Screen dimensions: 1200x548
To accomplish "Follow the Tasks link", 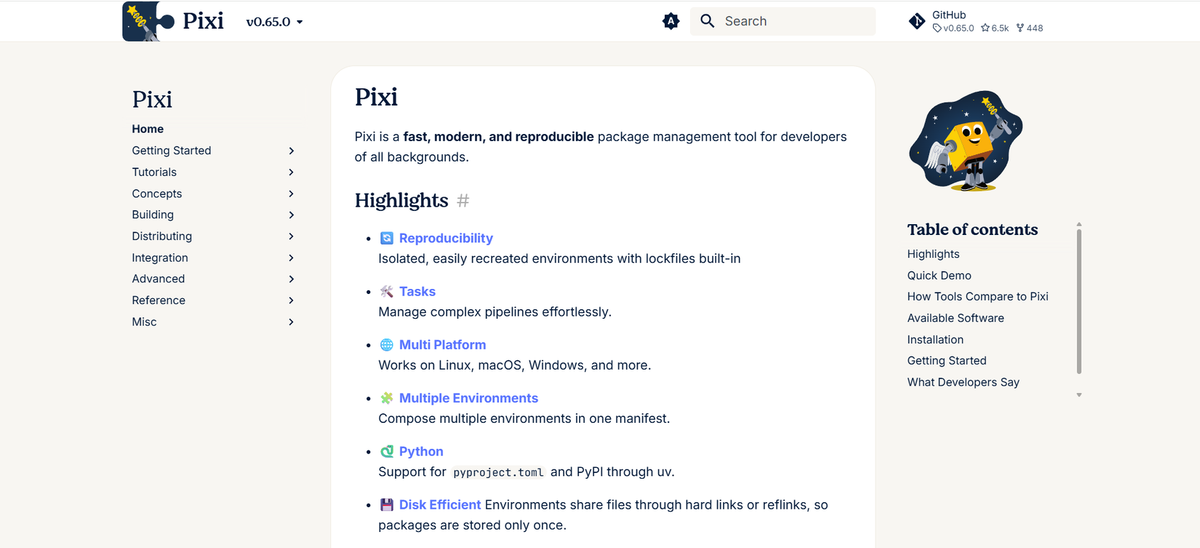I will [417, 291].
